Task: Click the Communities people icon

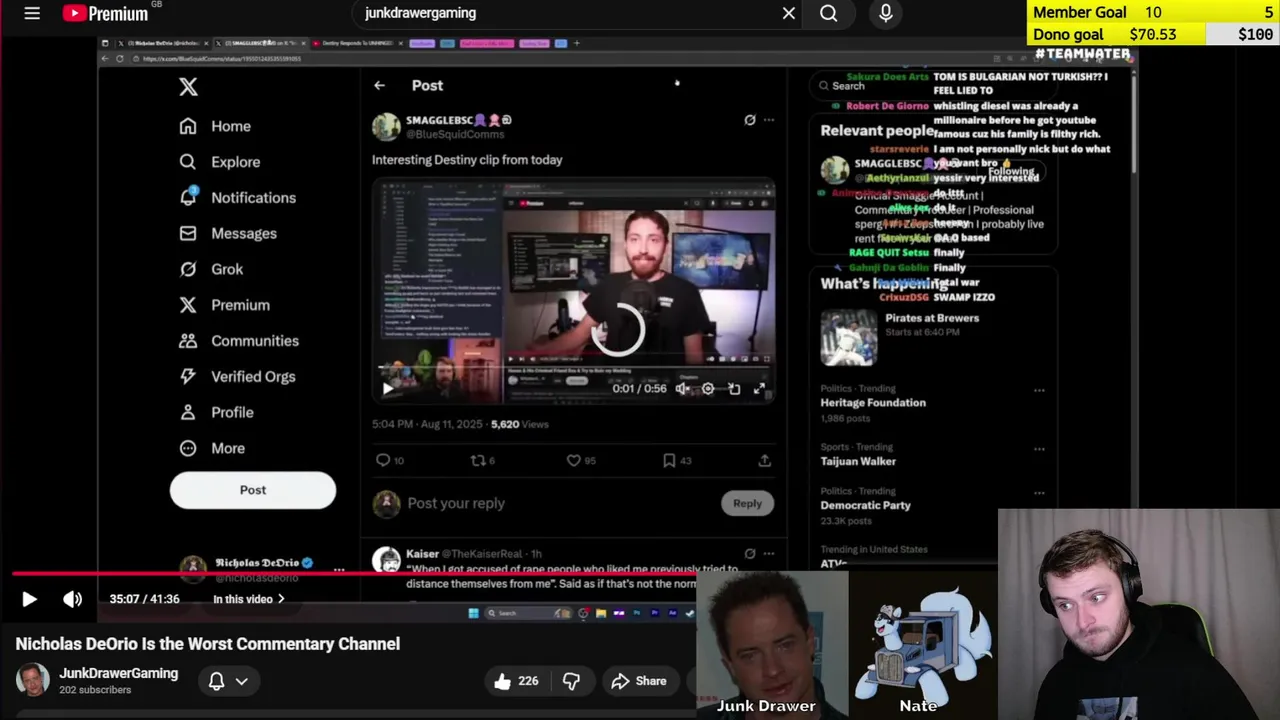Action: [x=188, y=341]
